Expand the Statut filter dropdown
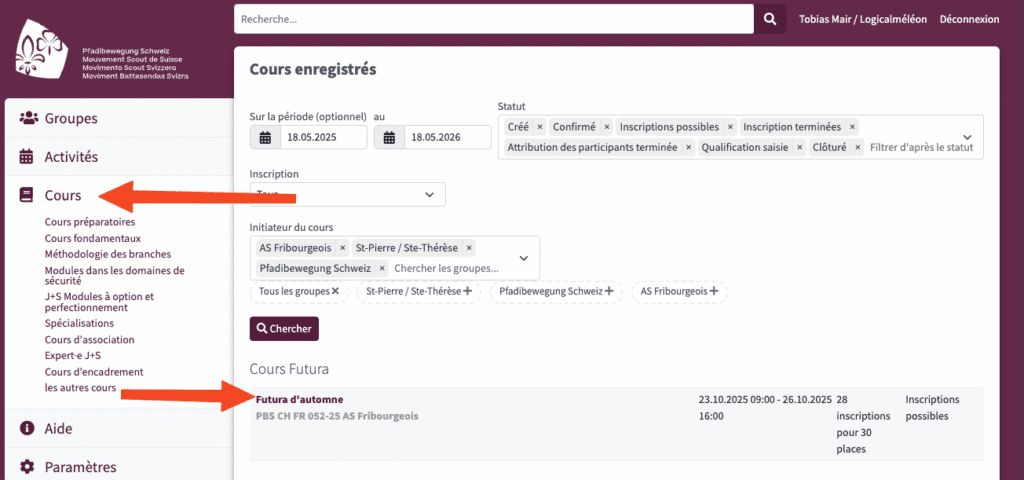1024x480 pixels. 967,138
